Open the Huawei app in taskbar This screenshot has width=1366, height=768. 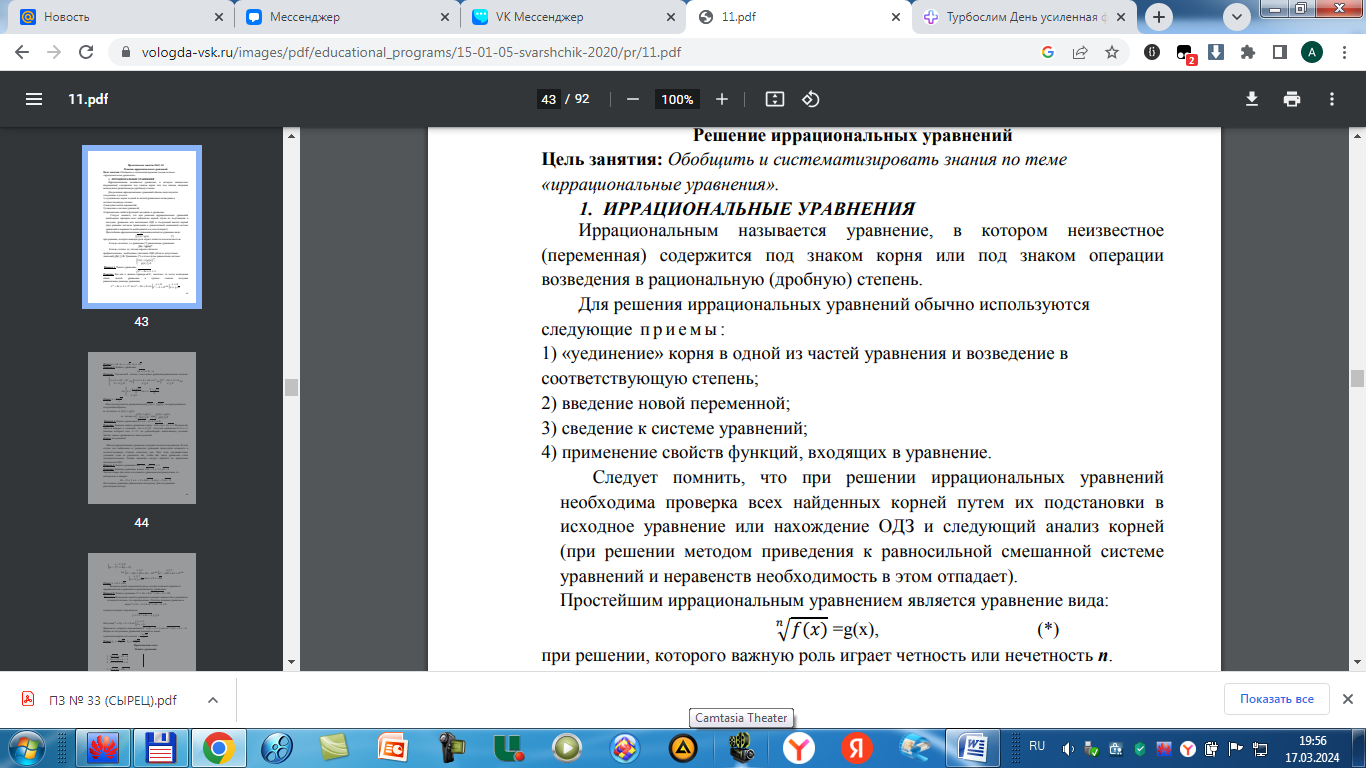tap(101, 747)
